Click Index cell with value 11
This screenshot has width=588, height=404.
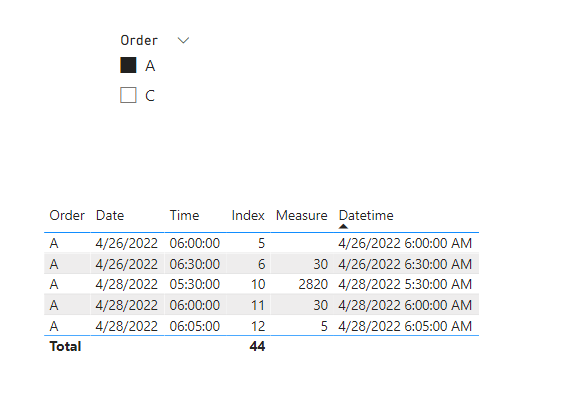tap(258, 305)
